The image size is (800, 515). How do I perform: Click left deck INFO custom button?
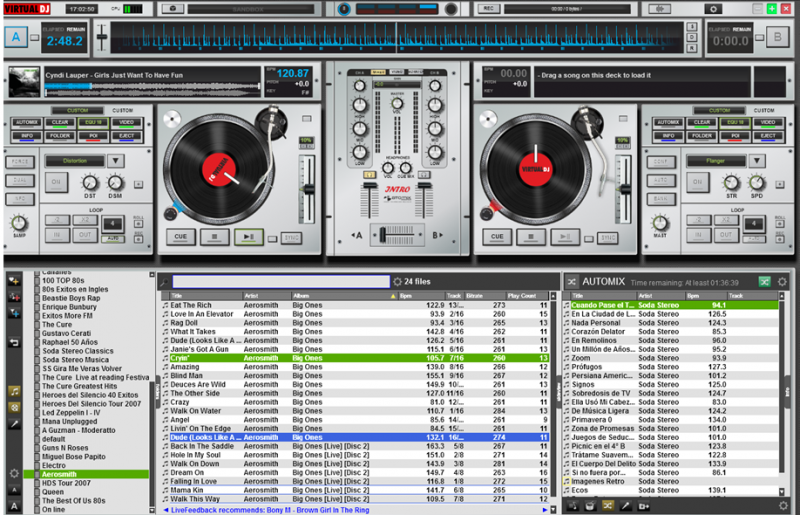pos(27,136)
